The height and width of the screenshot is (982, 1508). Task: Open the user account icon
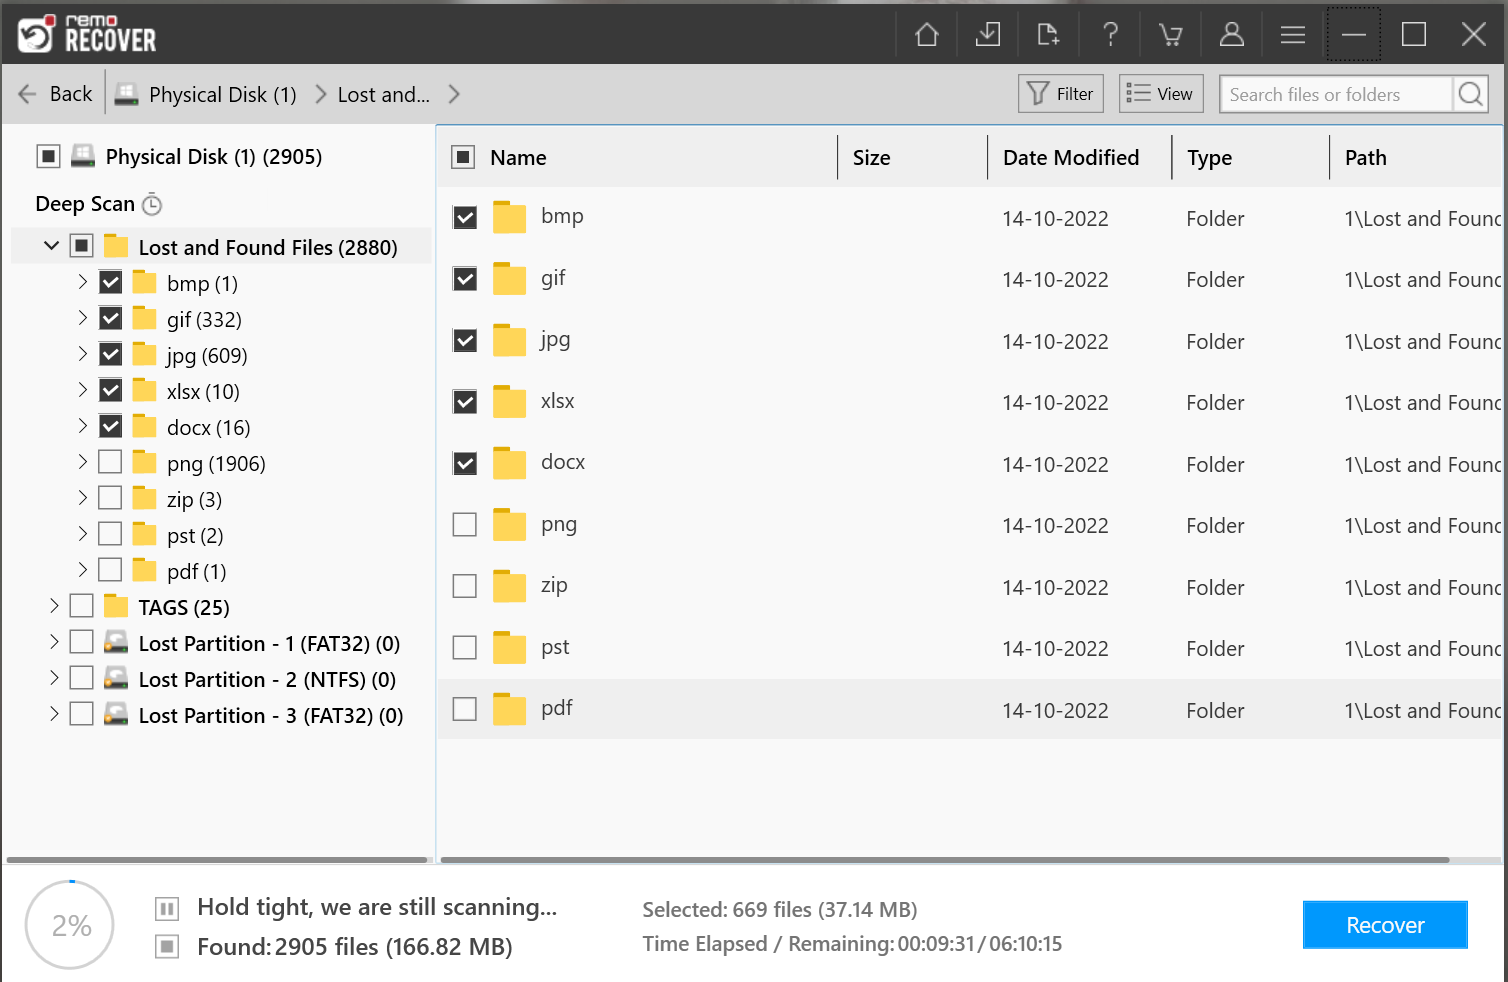point(1232,35)
